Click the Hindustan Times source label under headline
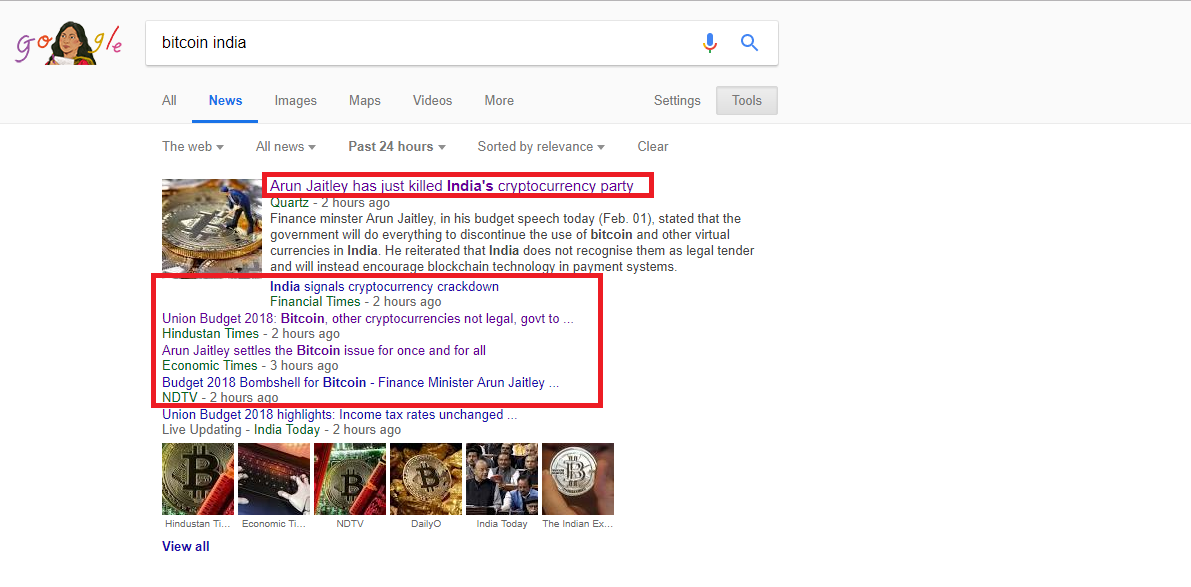This screenshot has height=587, width=1191. [210, 333]
